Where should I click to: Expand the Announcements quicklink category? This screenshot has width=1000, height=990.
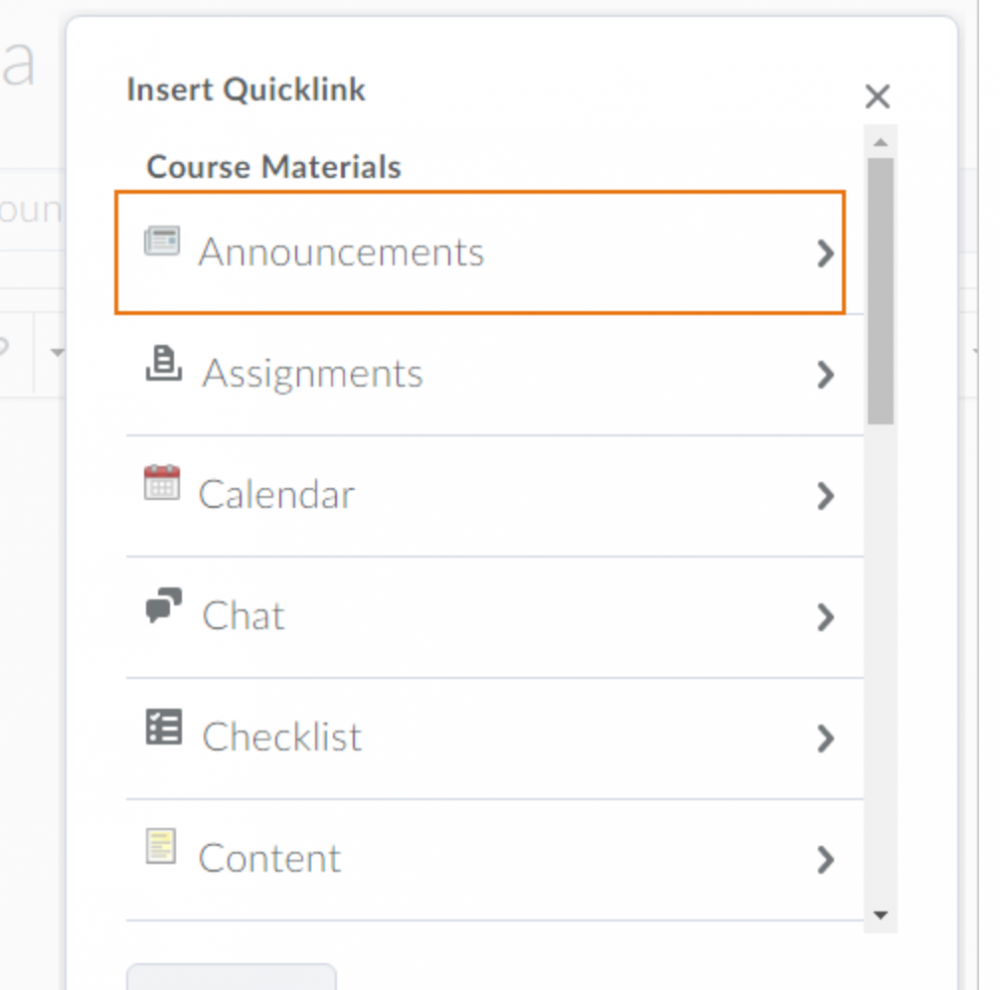coord(826,253)
